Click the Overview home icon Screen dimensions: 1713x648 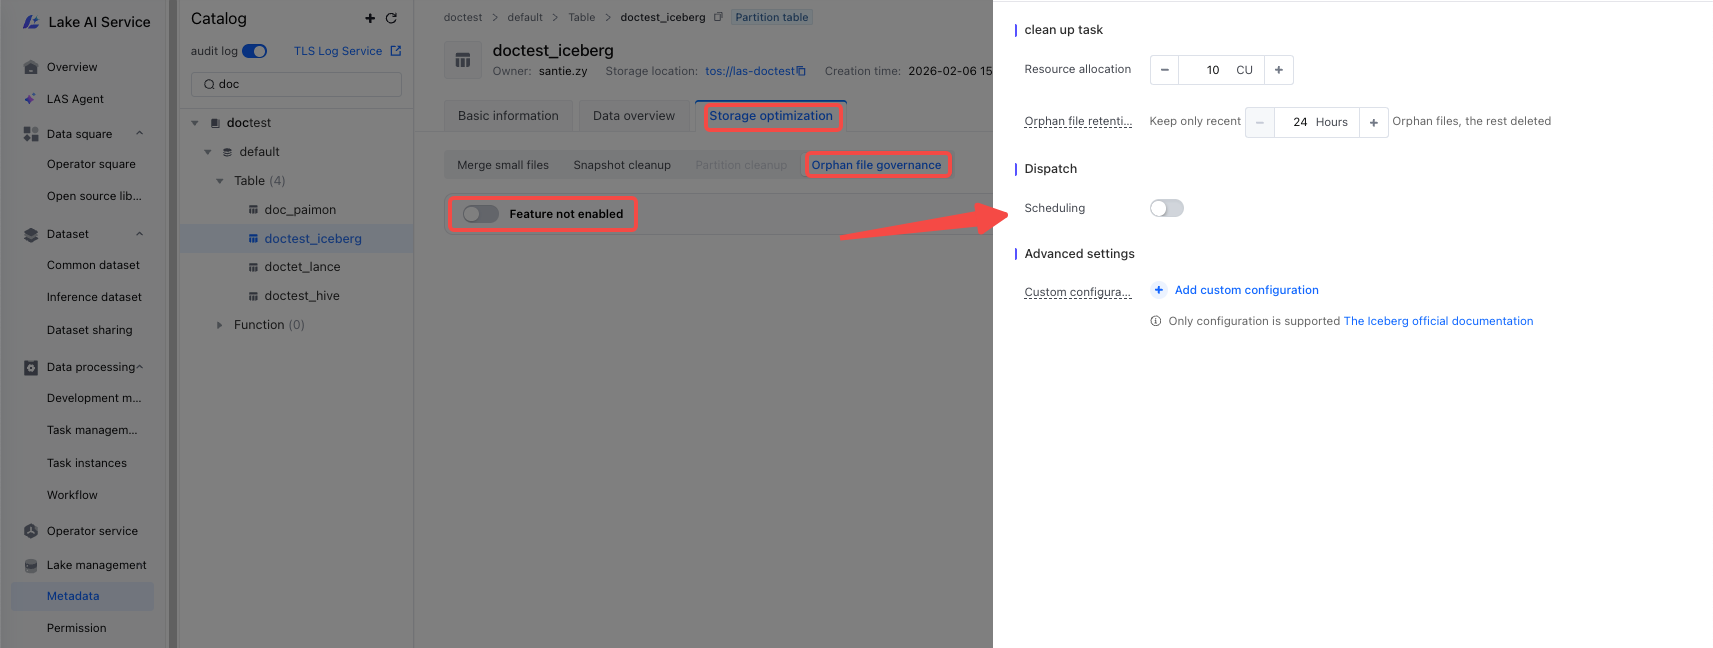31,68
